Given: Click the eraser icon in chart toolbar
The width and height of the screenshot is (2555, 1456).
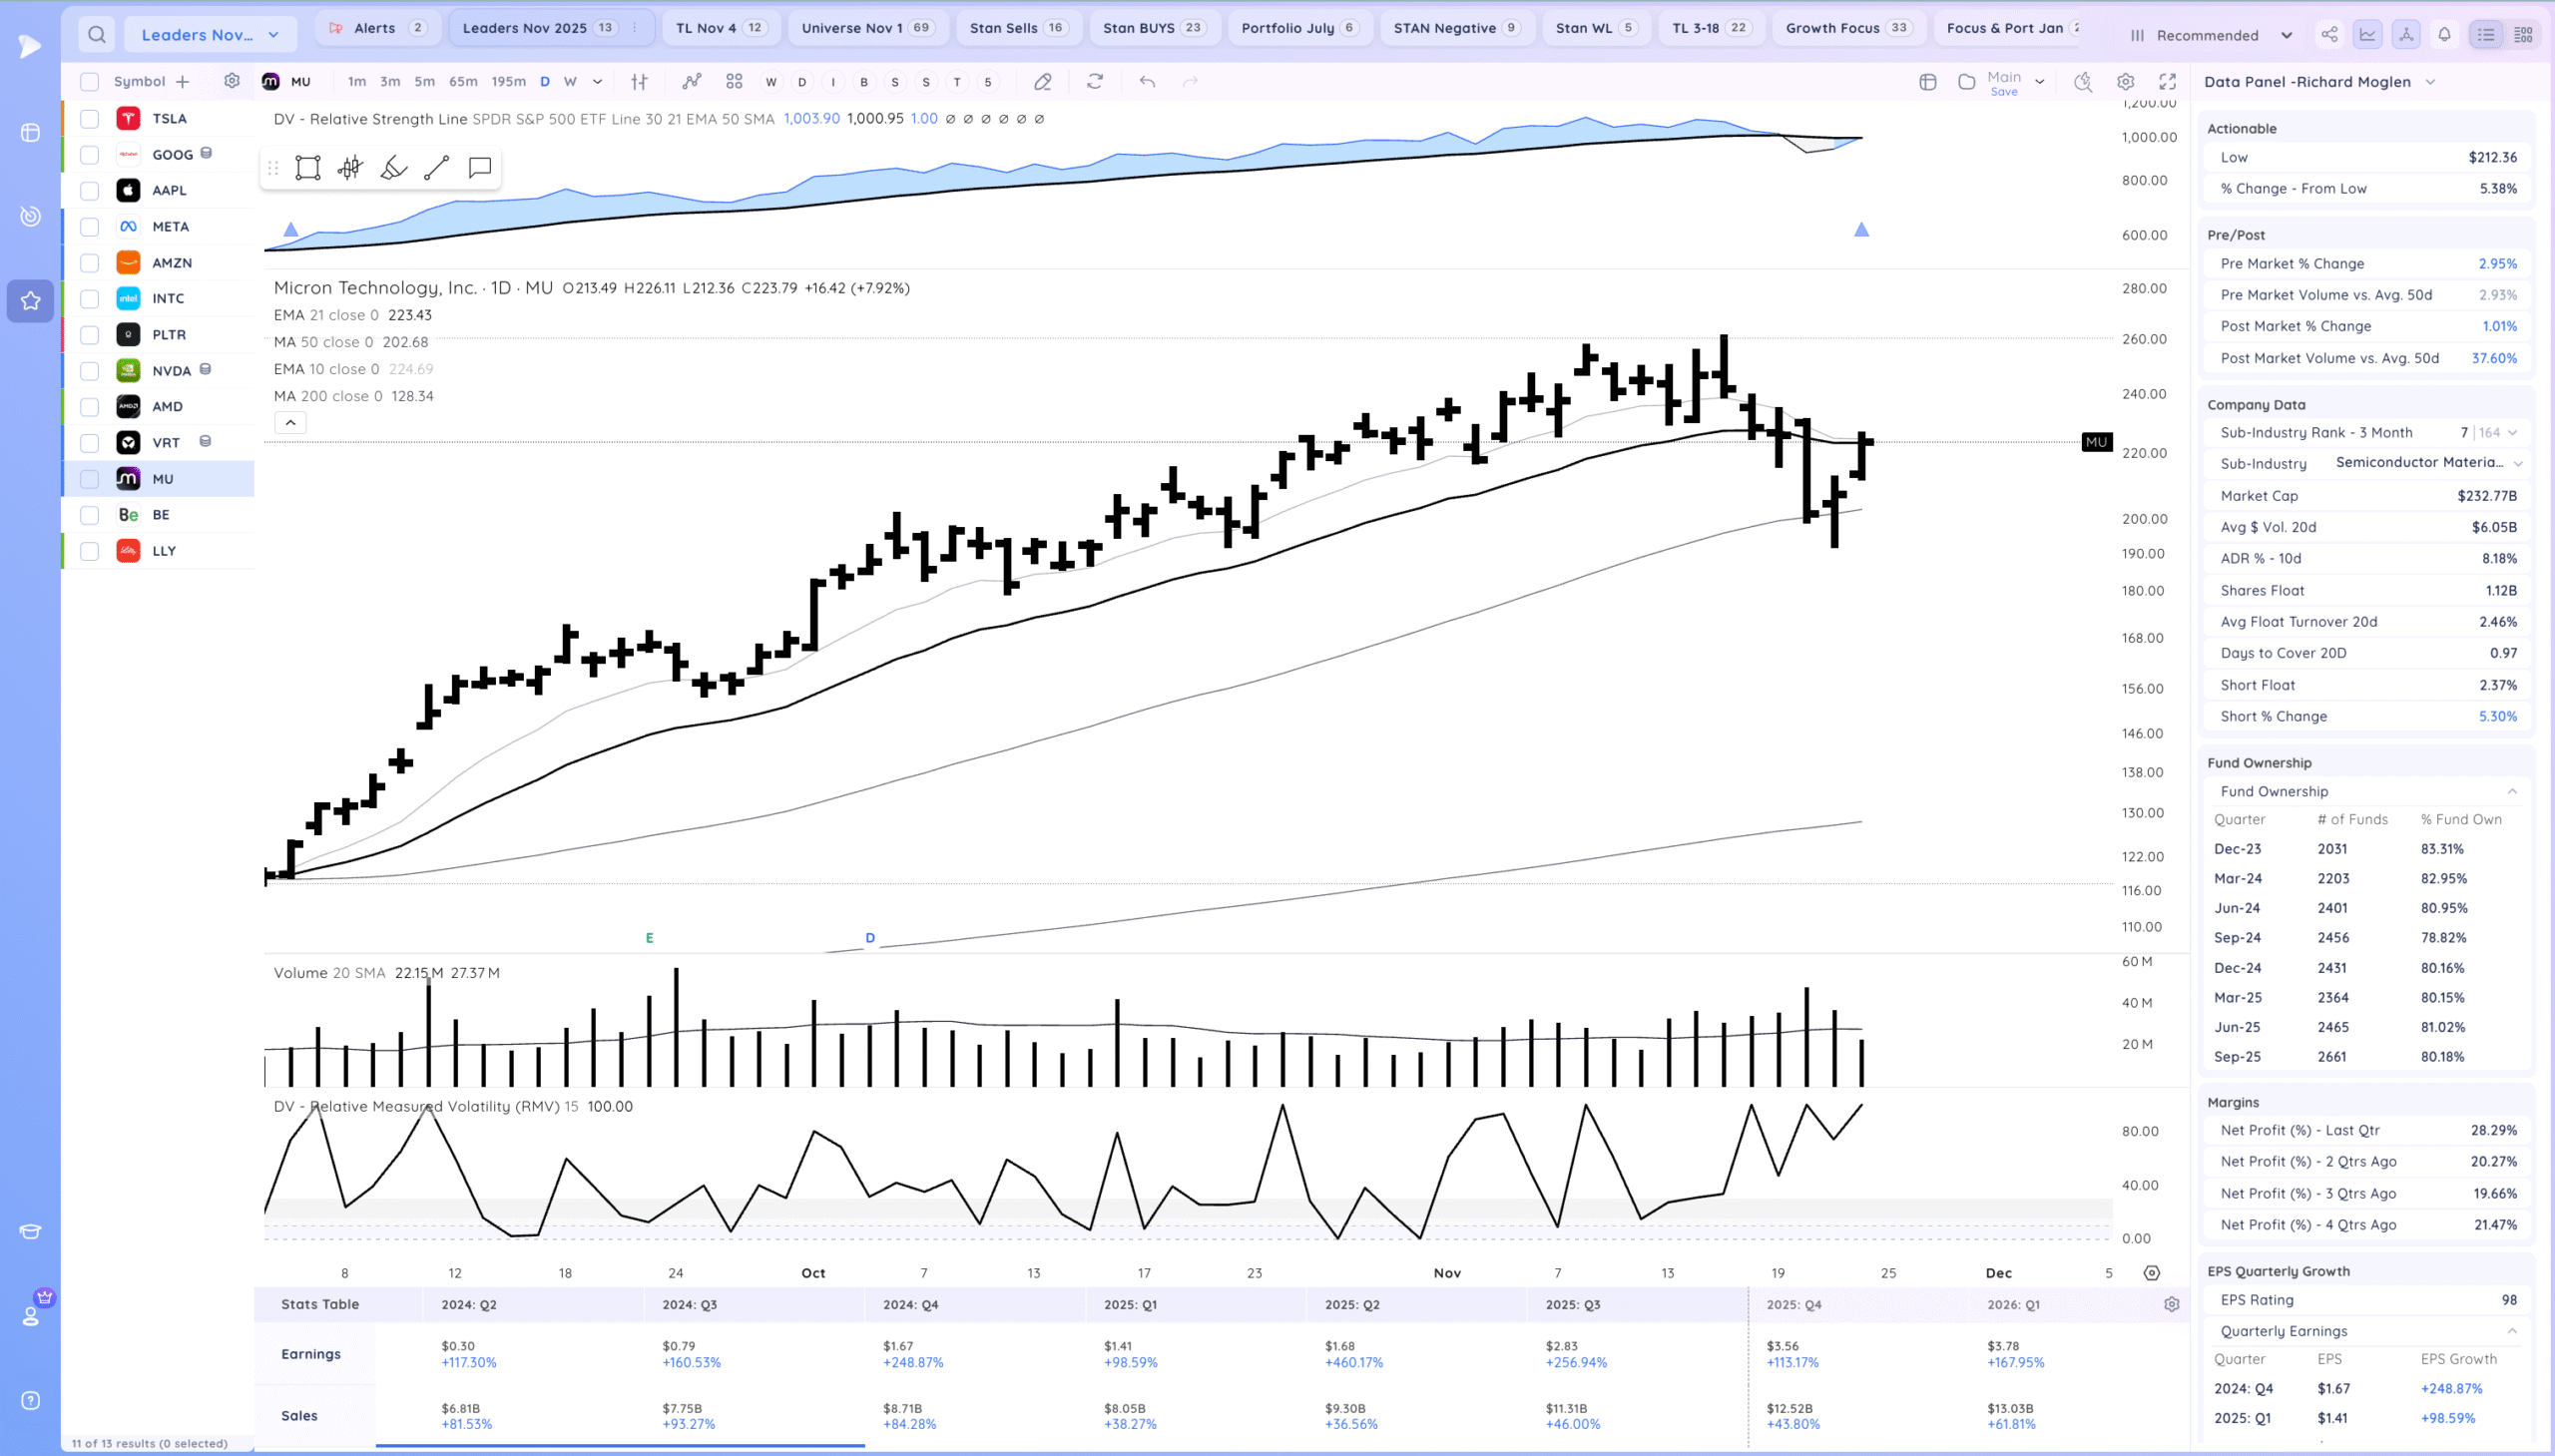Looking at the screenshot, I should coord(1042,82).
